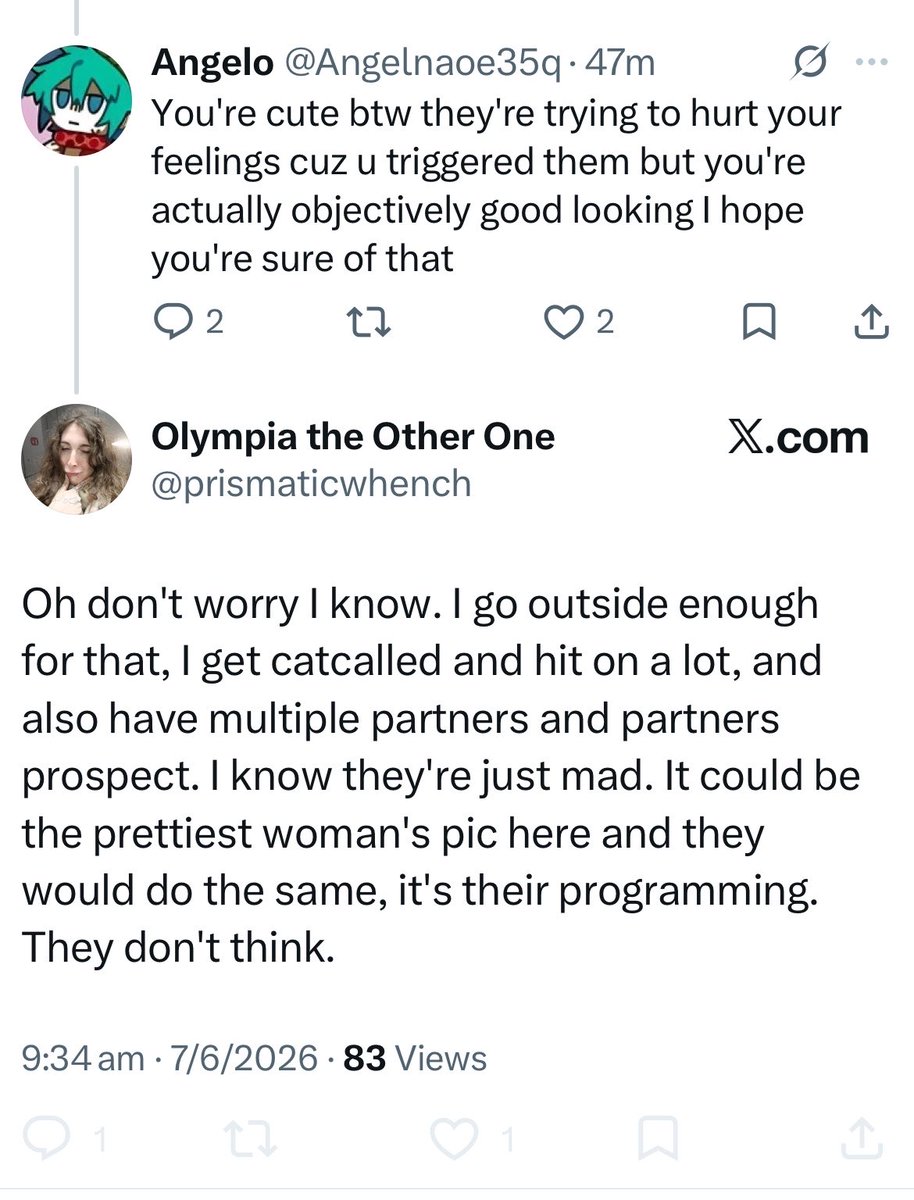Share Olympia's post
Image resolution: width=914 pixels, height=1200 pixels.
pyautogui.click(x=864, y=1138)
